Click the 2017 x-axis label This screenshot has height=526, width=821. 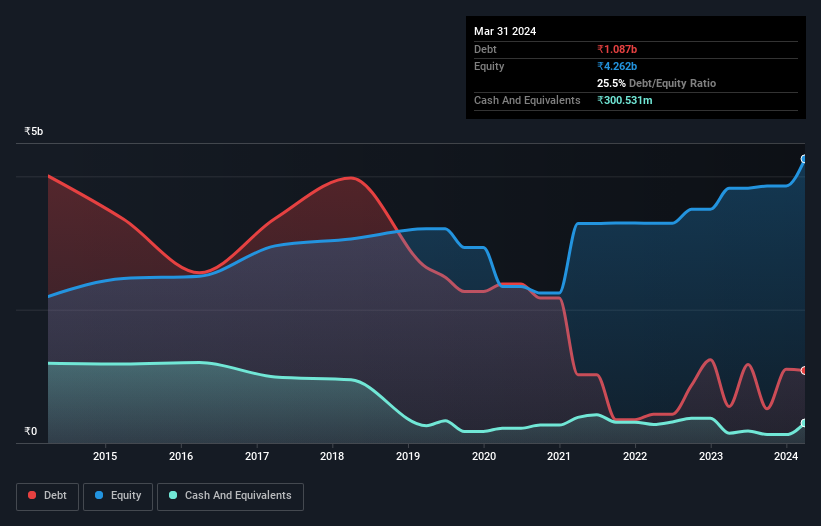257,456
